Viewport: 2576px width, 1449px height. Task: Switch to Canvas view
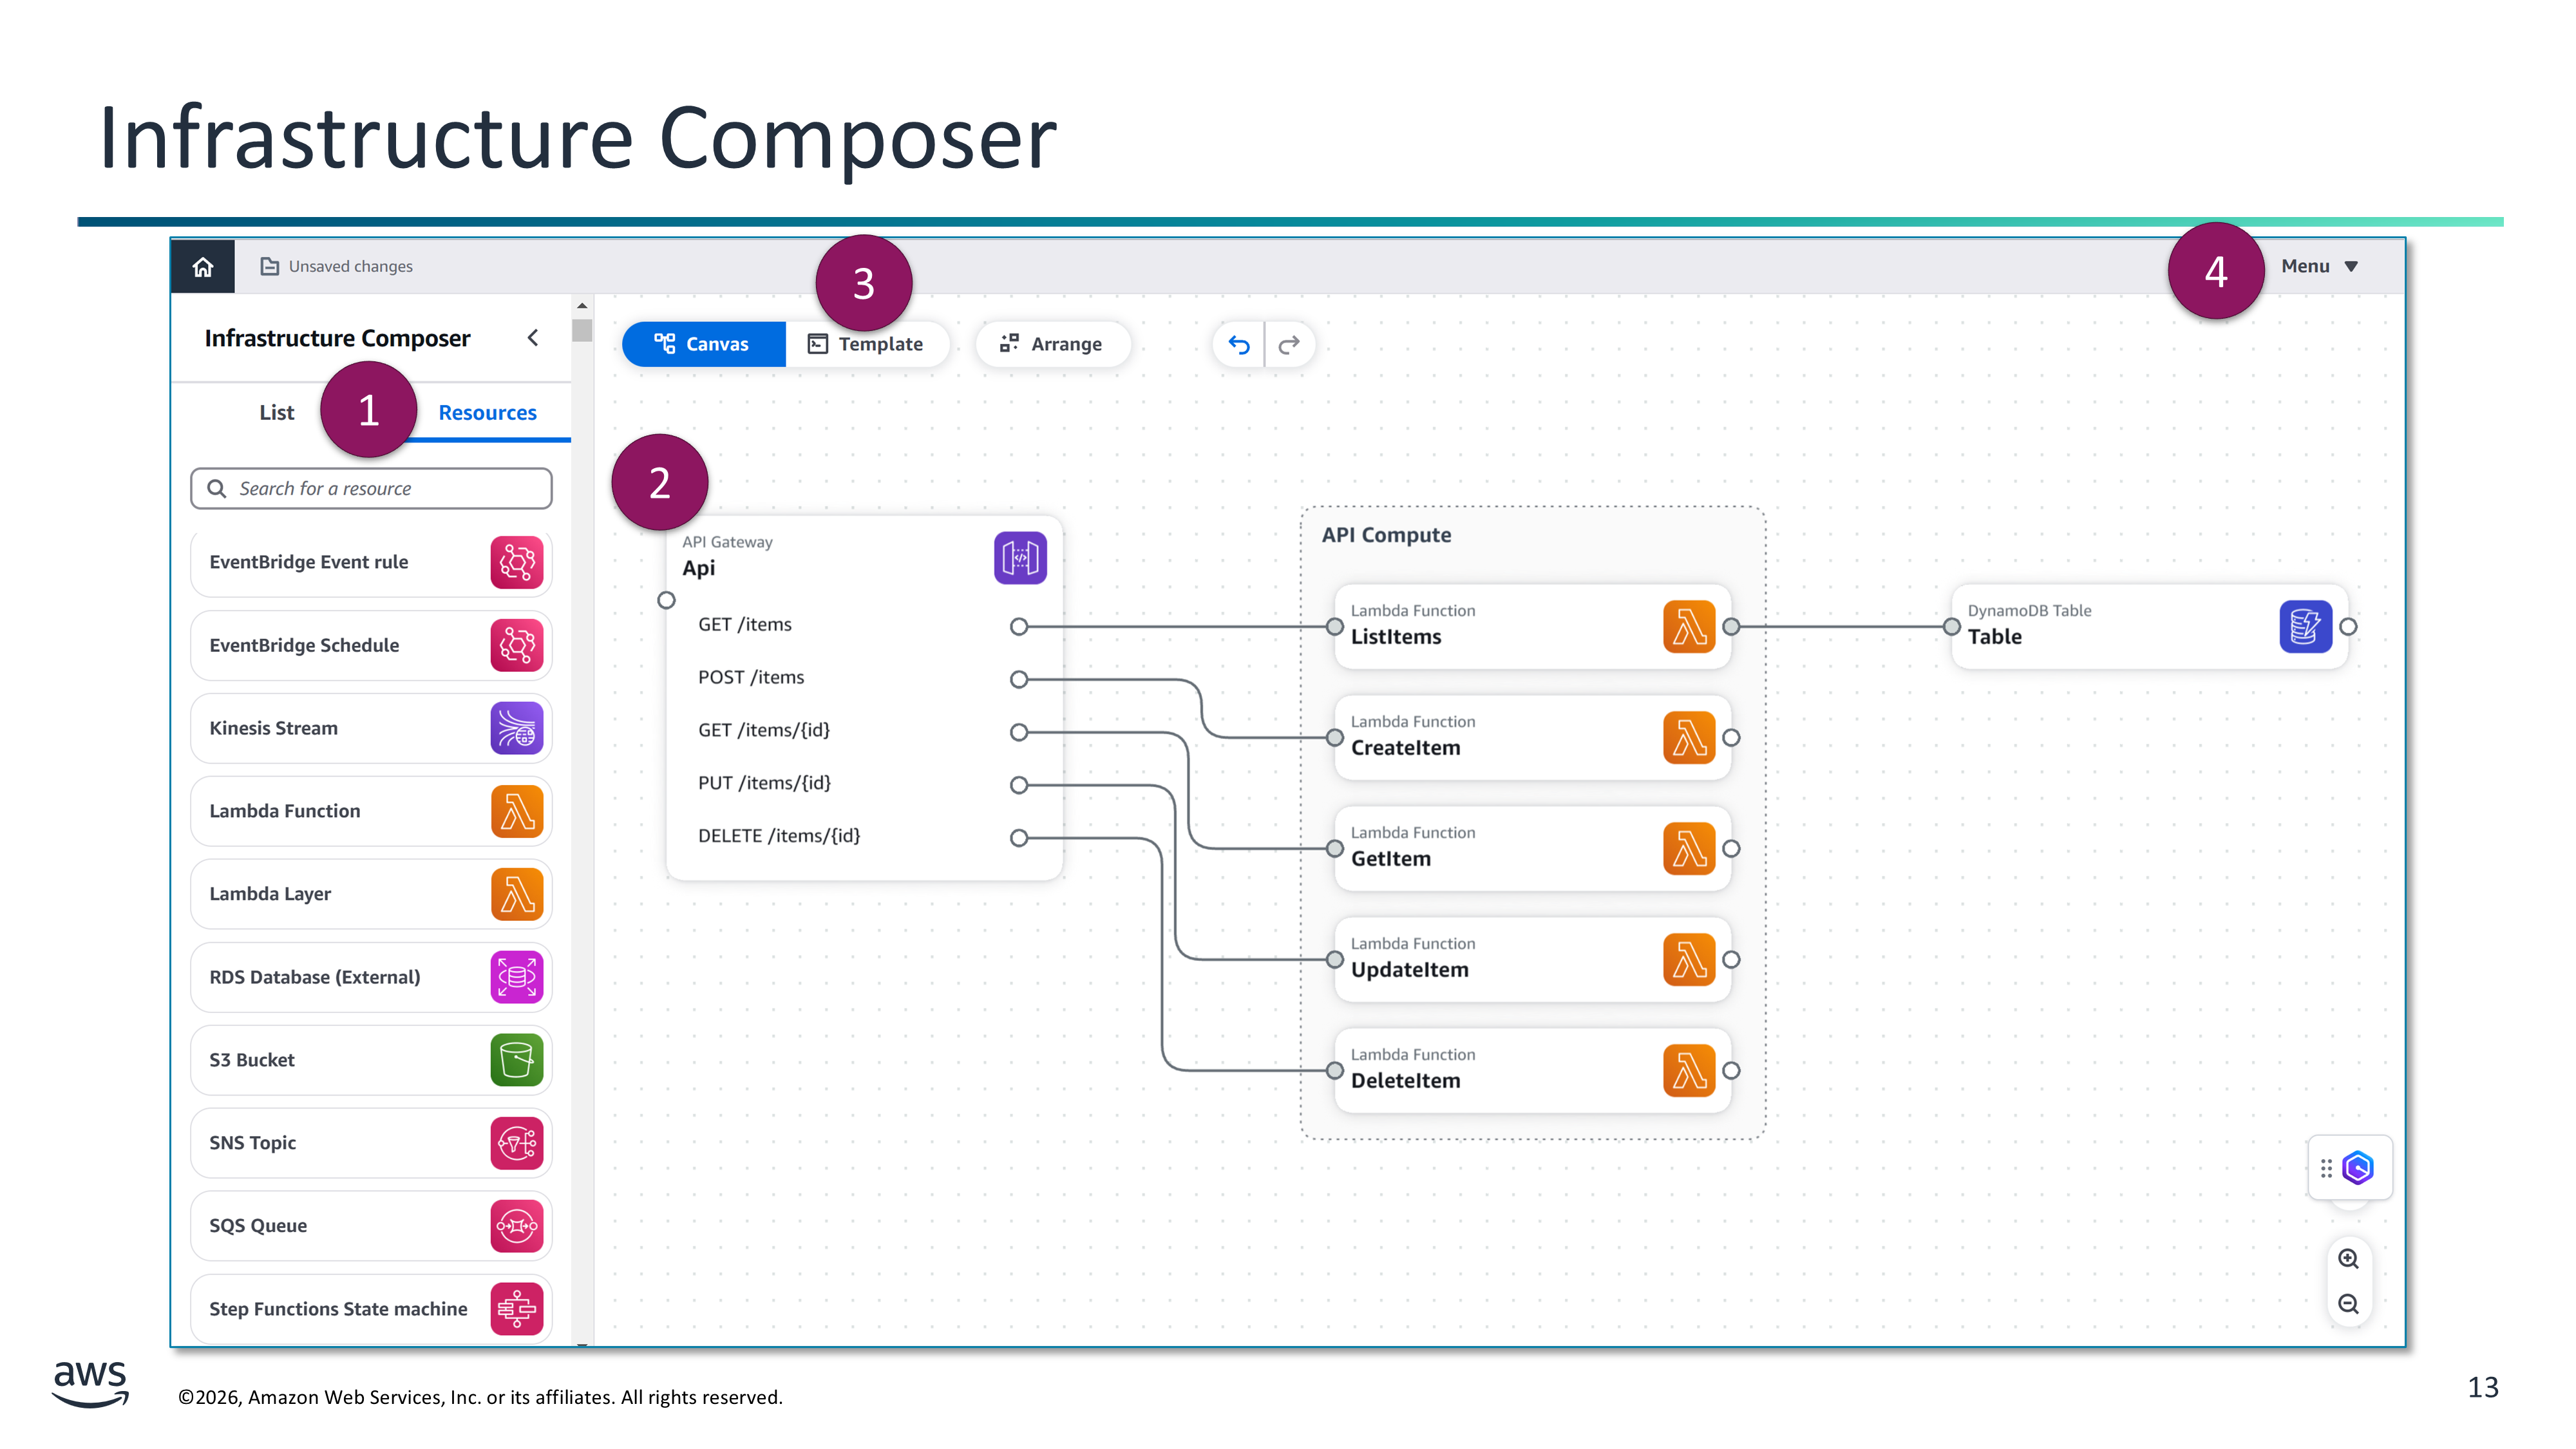coord(703,344)
